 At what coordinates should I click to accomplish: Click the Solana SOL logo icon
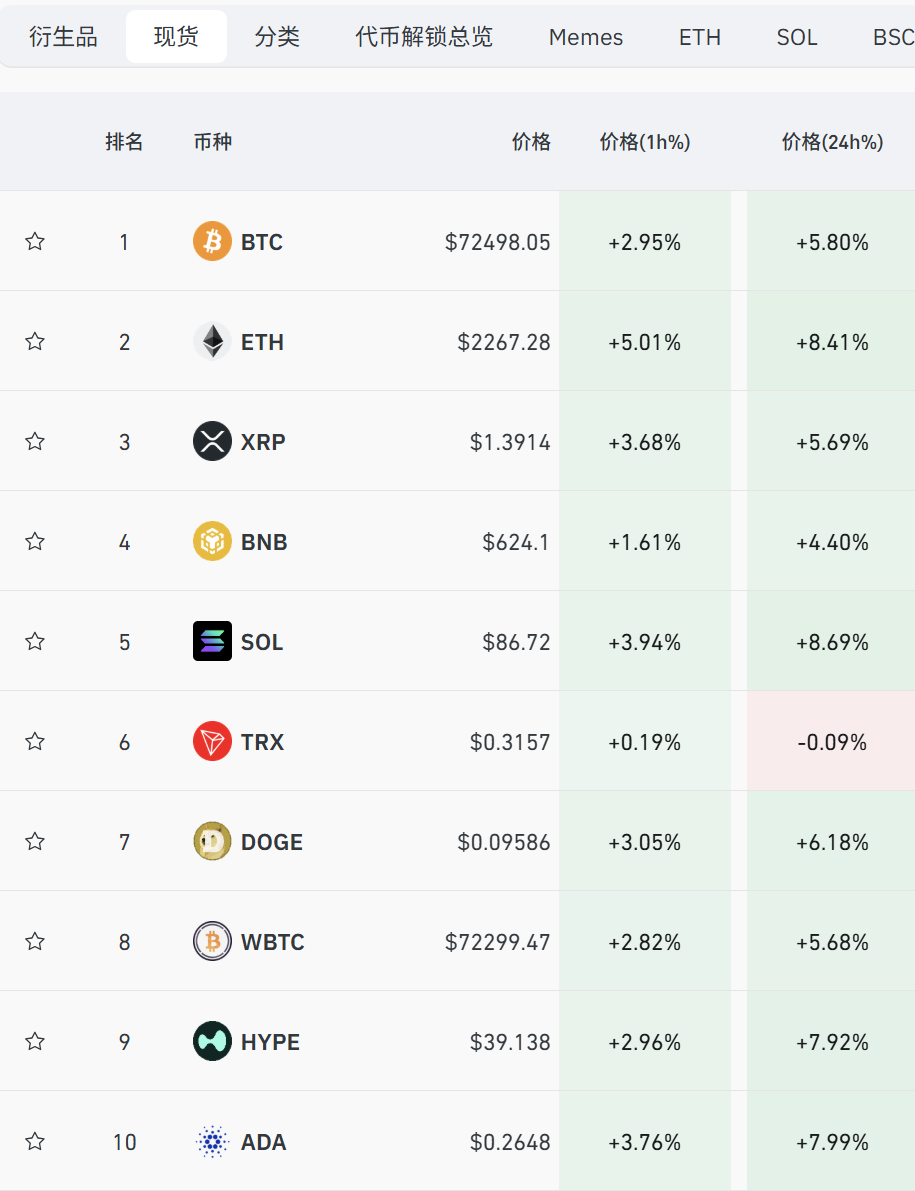tap(212, 641)
